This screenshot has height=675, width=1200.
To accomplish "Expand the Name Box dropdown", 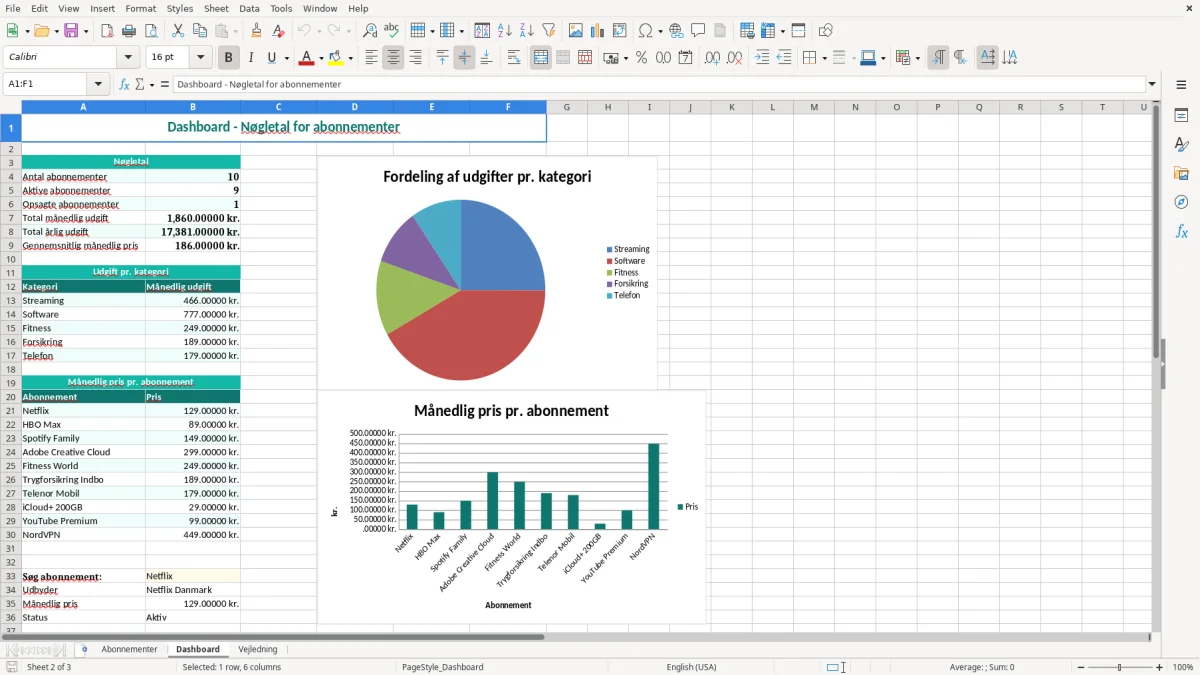I will click(x=98, y=84).
